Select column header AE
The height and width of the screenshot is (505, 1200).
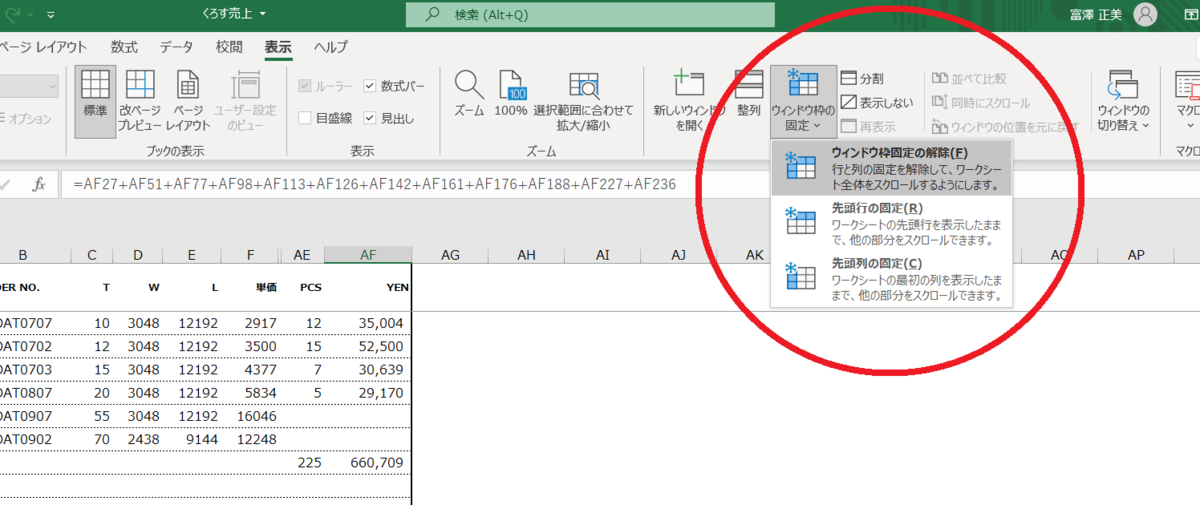pyautogui.click(x=304, y=256)
